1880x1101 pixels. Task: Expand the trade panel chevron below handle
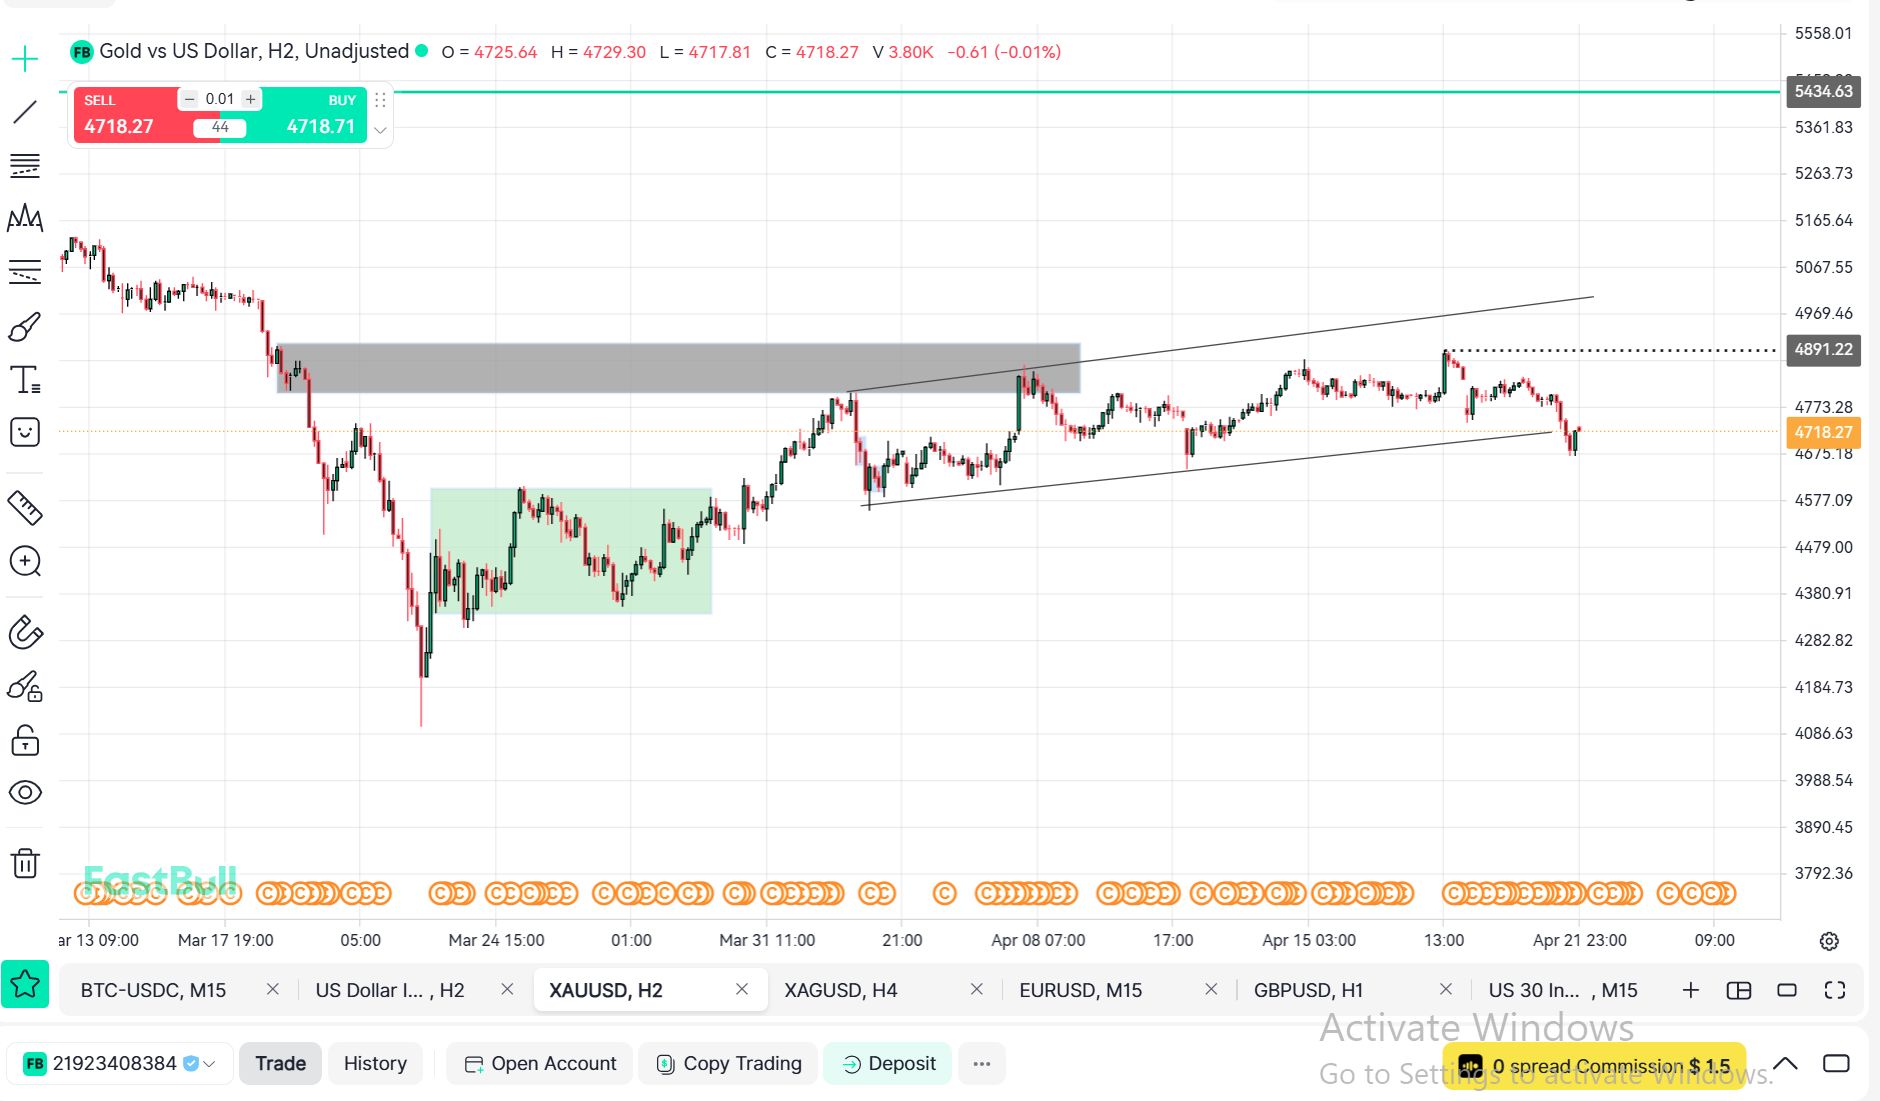click(380, 130)
